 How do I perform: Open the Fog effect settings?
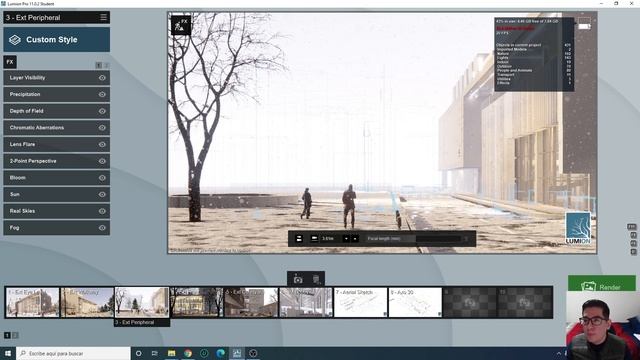pyautogui.click(x=57, y=228)
